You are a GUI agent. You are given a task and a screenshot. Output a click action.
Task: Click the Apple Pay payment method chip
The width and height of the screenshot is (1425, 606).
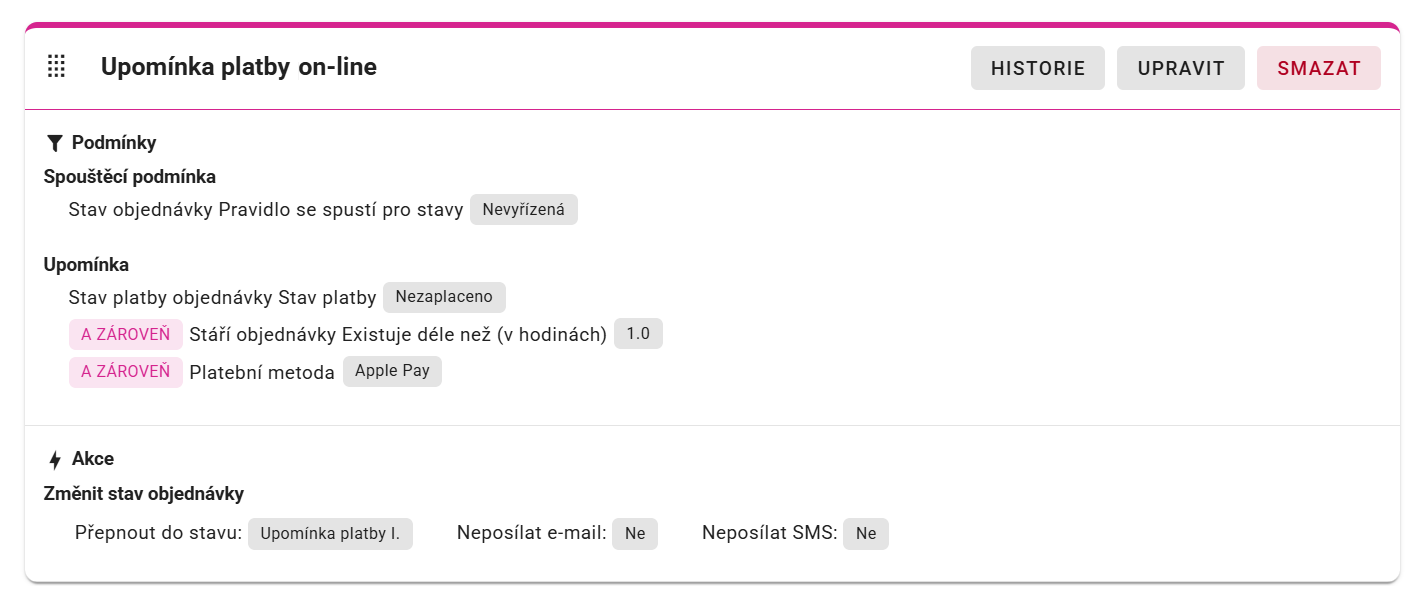pos(392,371)
